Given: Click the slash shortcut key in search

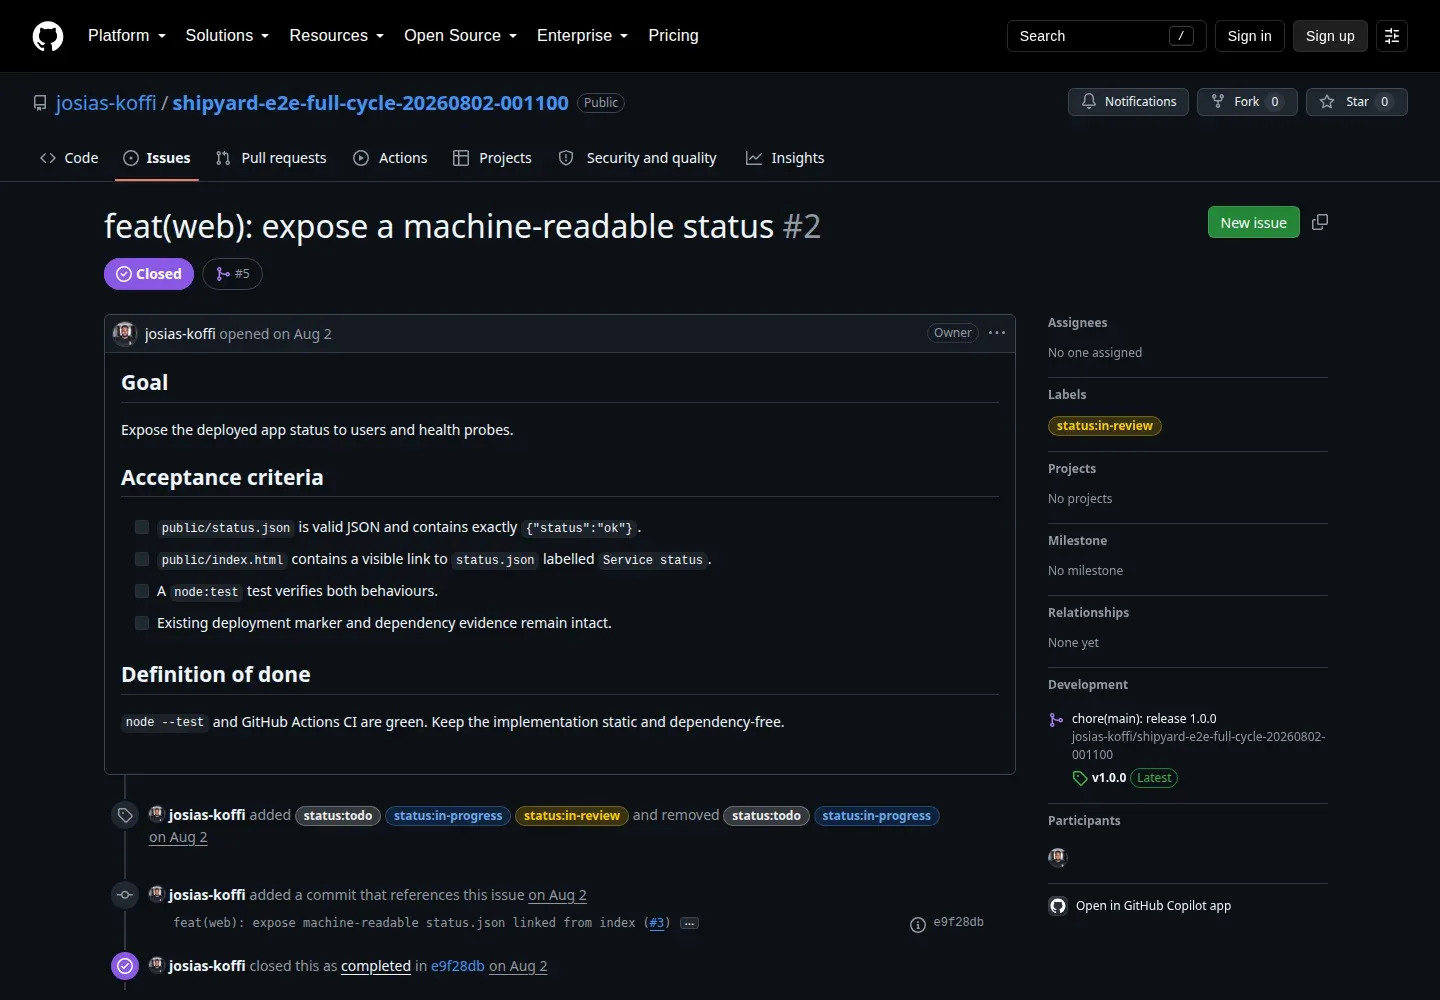Looking at the screenshot, I should (1181, 36).
